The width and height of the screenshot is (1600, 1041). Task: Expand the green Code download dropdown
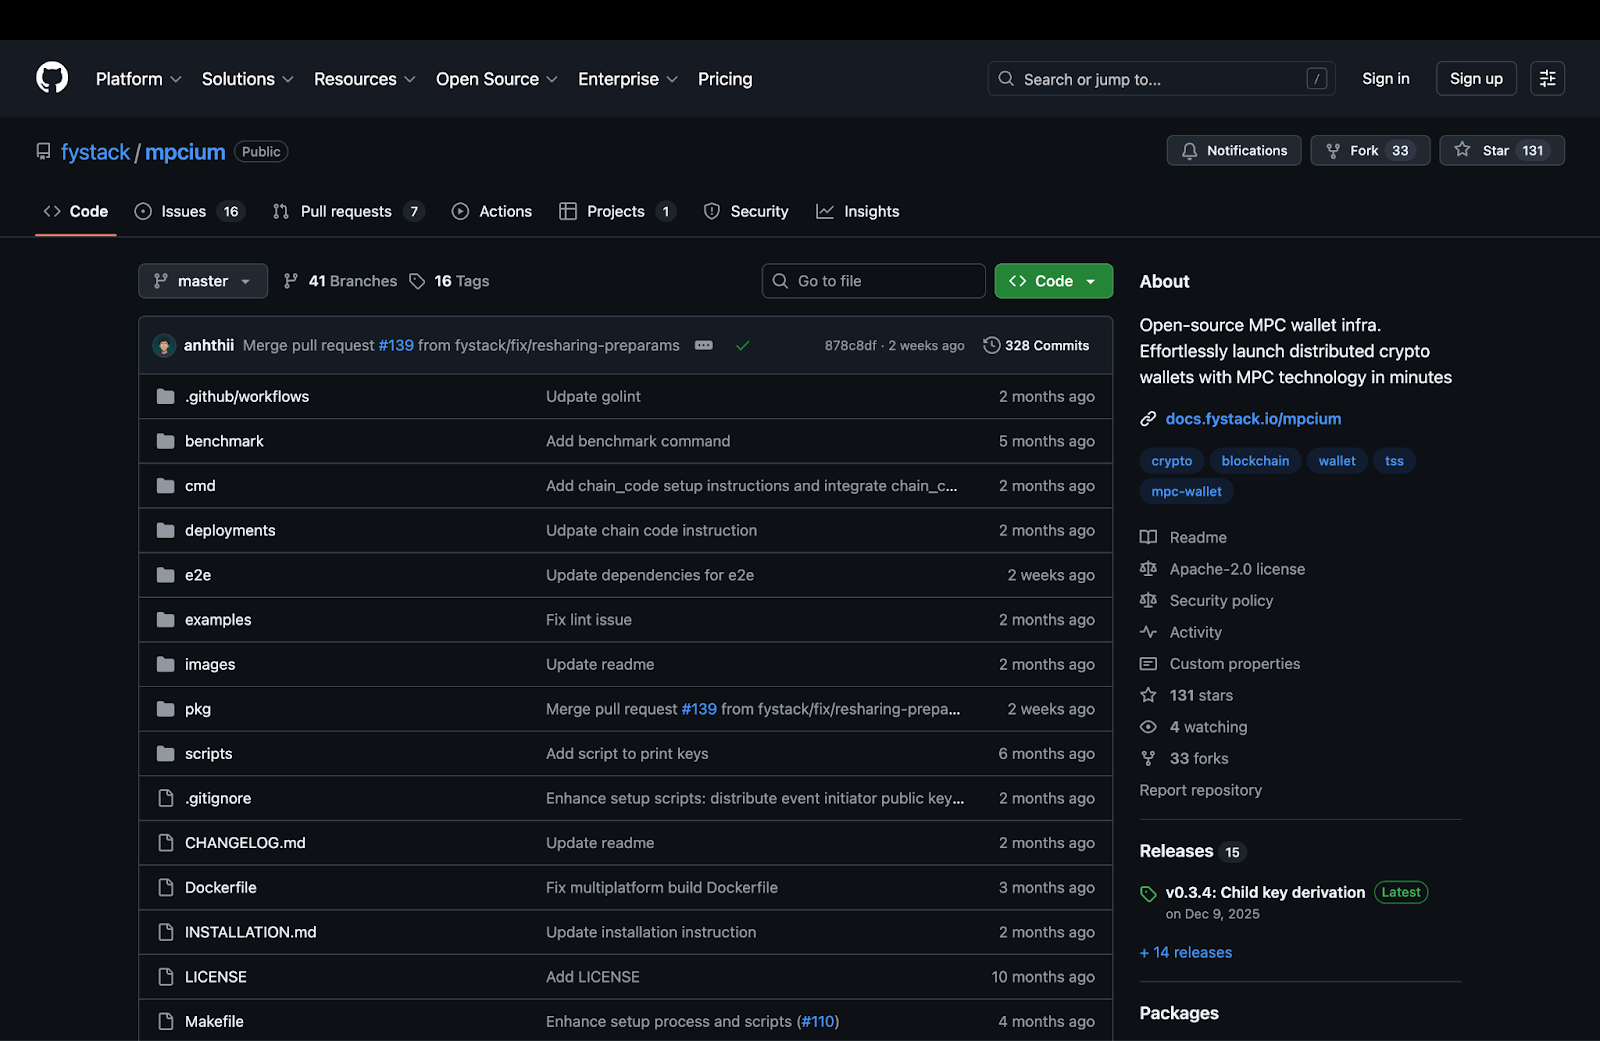1052,281
